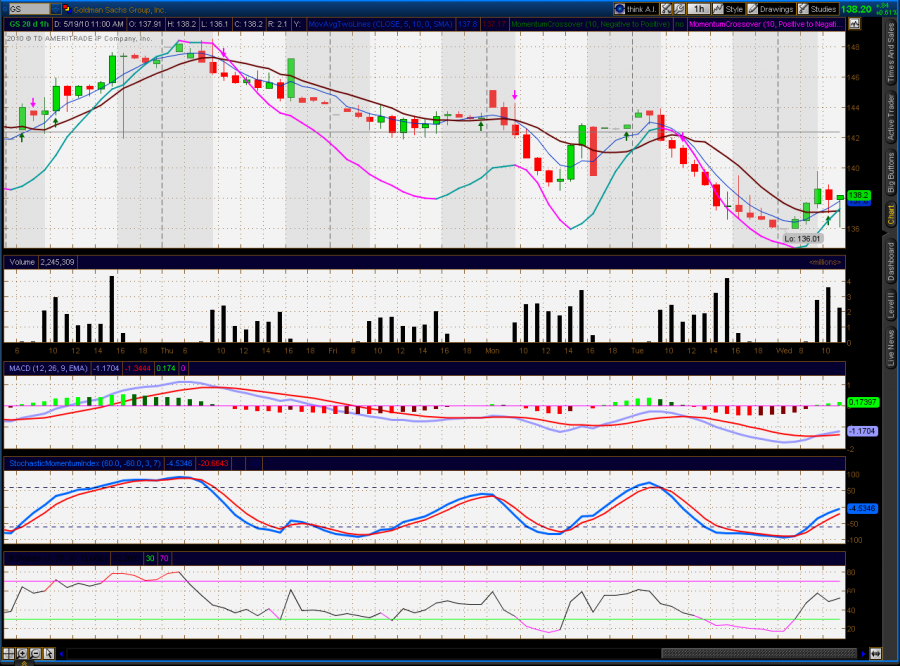
Task: Click the Lo: 136.01 low price marker
Action: tap(802, 238)
